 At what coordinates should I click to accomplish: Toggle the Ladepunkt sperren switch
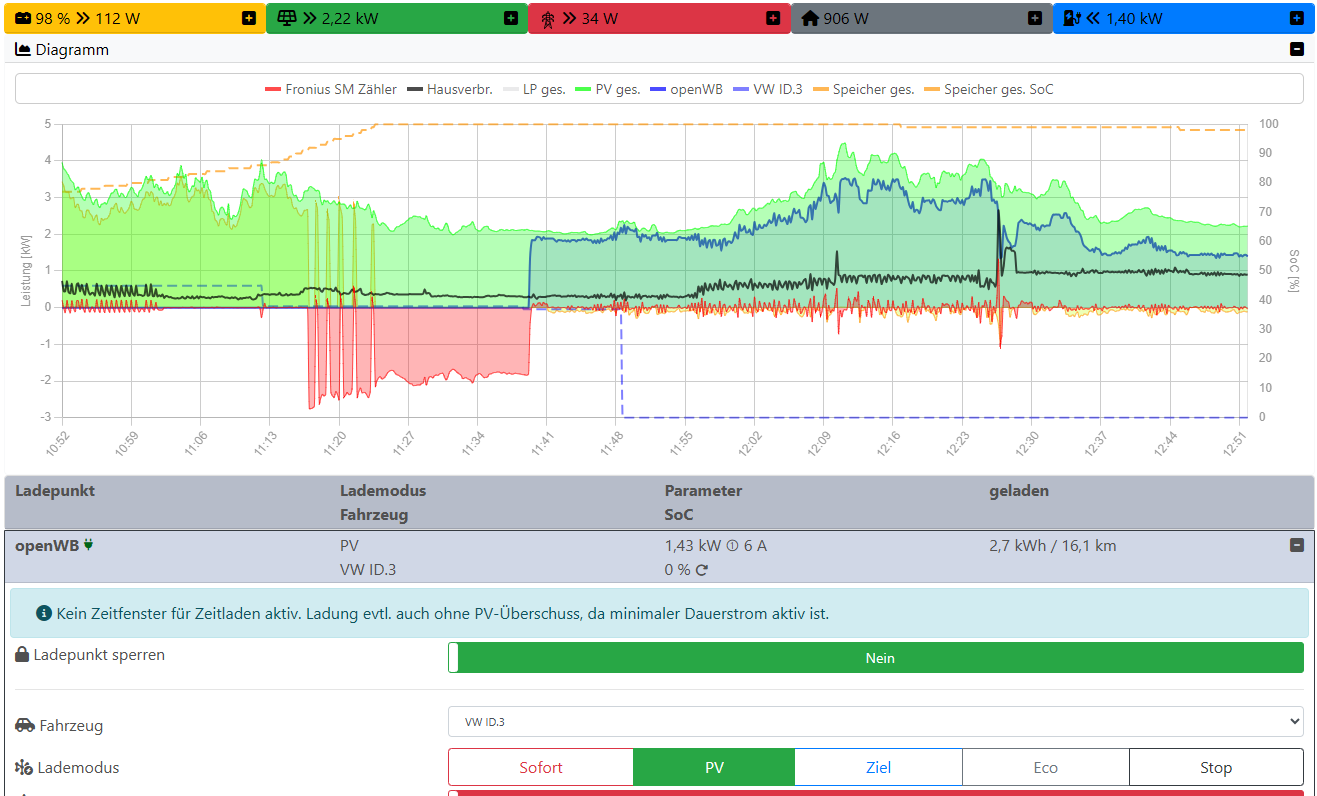click(x=875, y=658)
